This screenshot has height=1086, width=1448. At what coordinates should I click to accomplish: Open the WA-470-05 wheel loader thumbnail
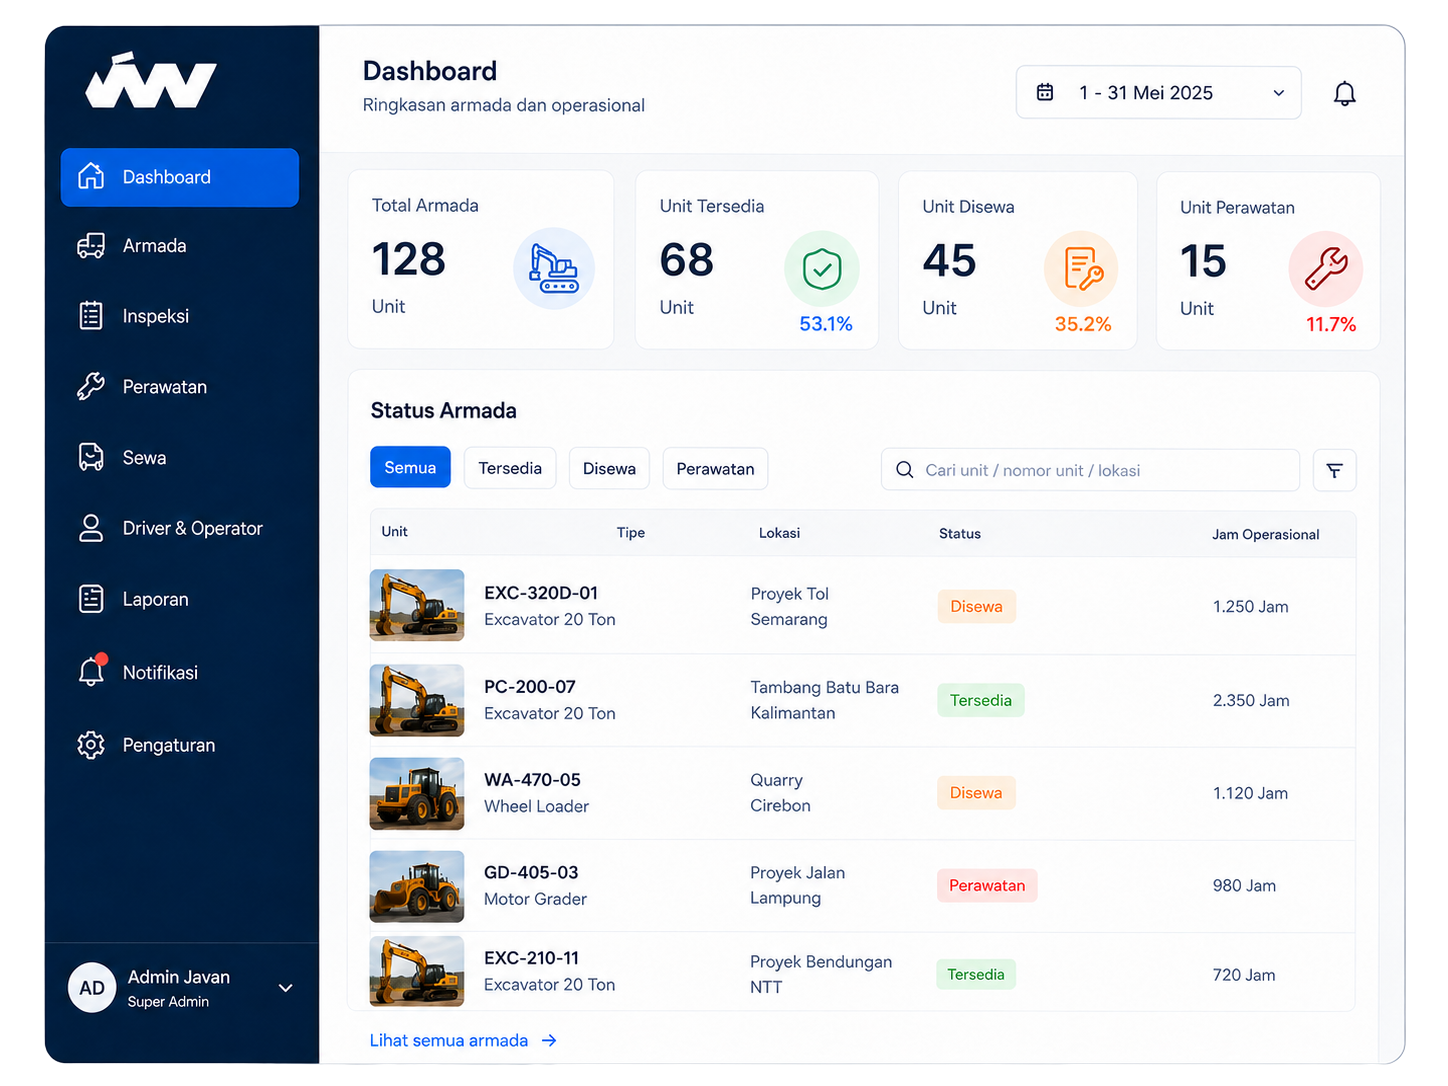click(x=417, y=794)
